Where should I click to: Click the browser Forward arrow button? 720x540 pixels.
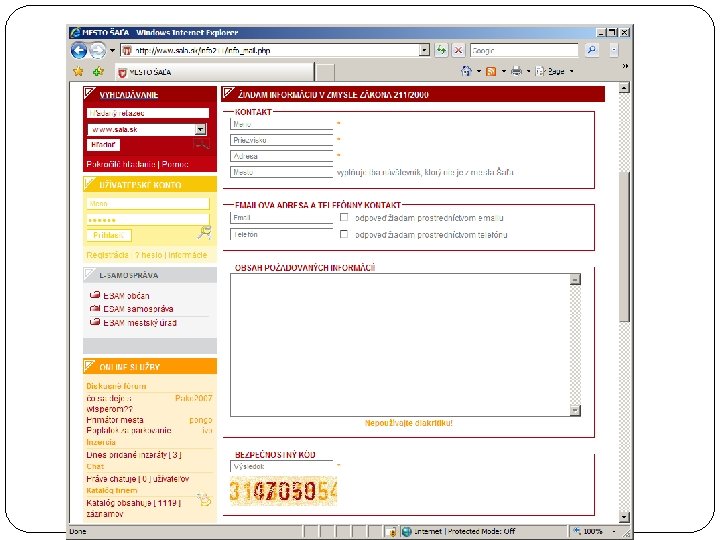click(97, 50)
